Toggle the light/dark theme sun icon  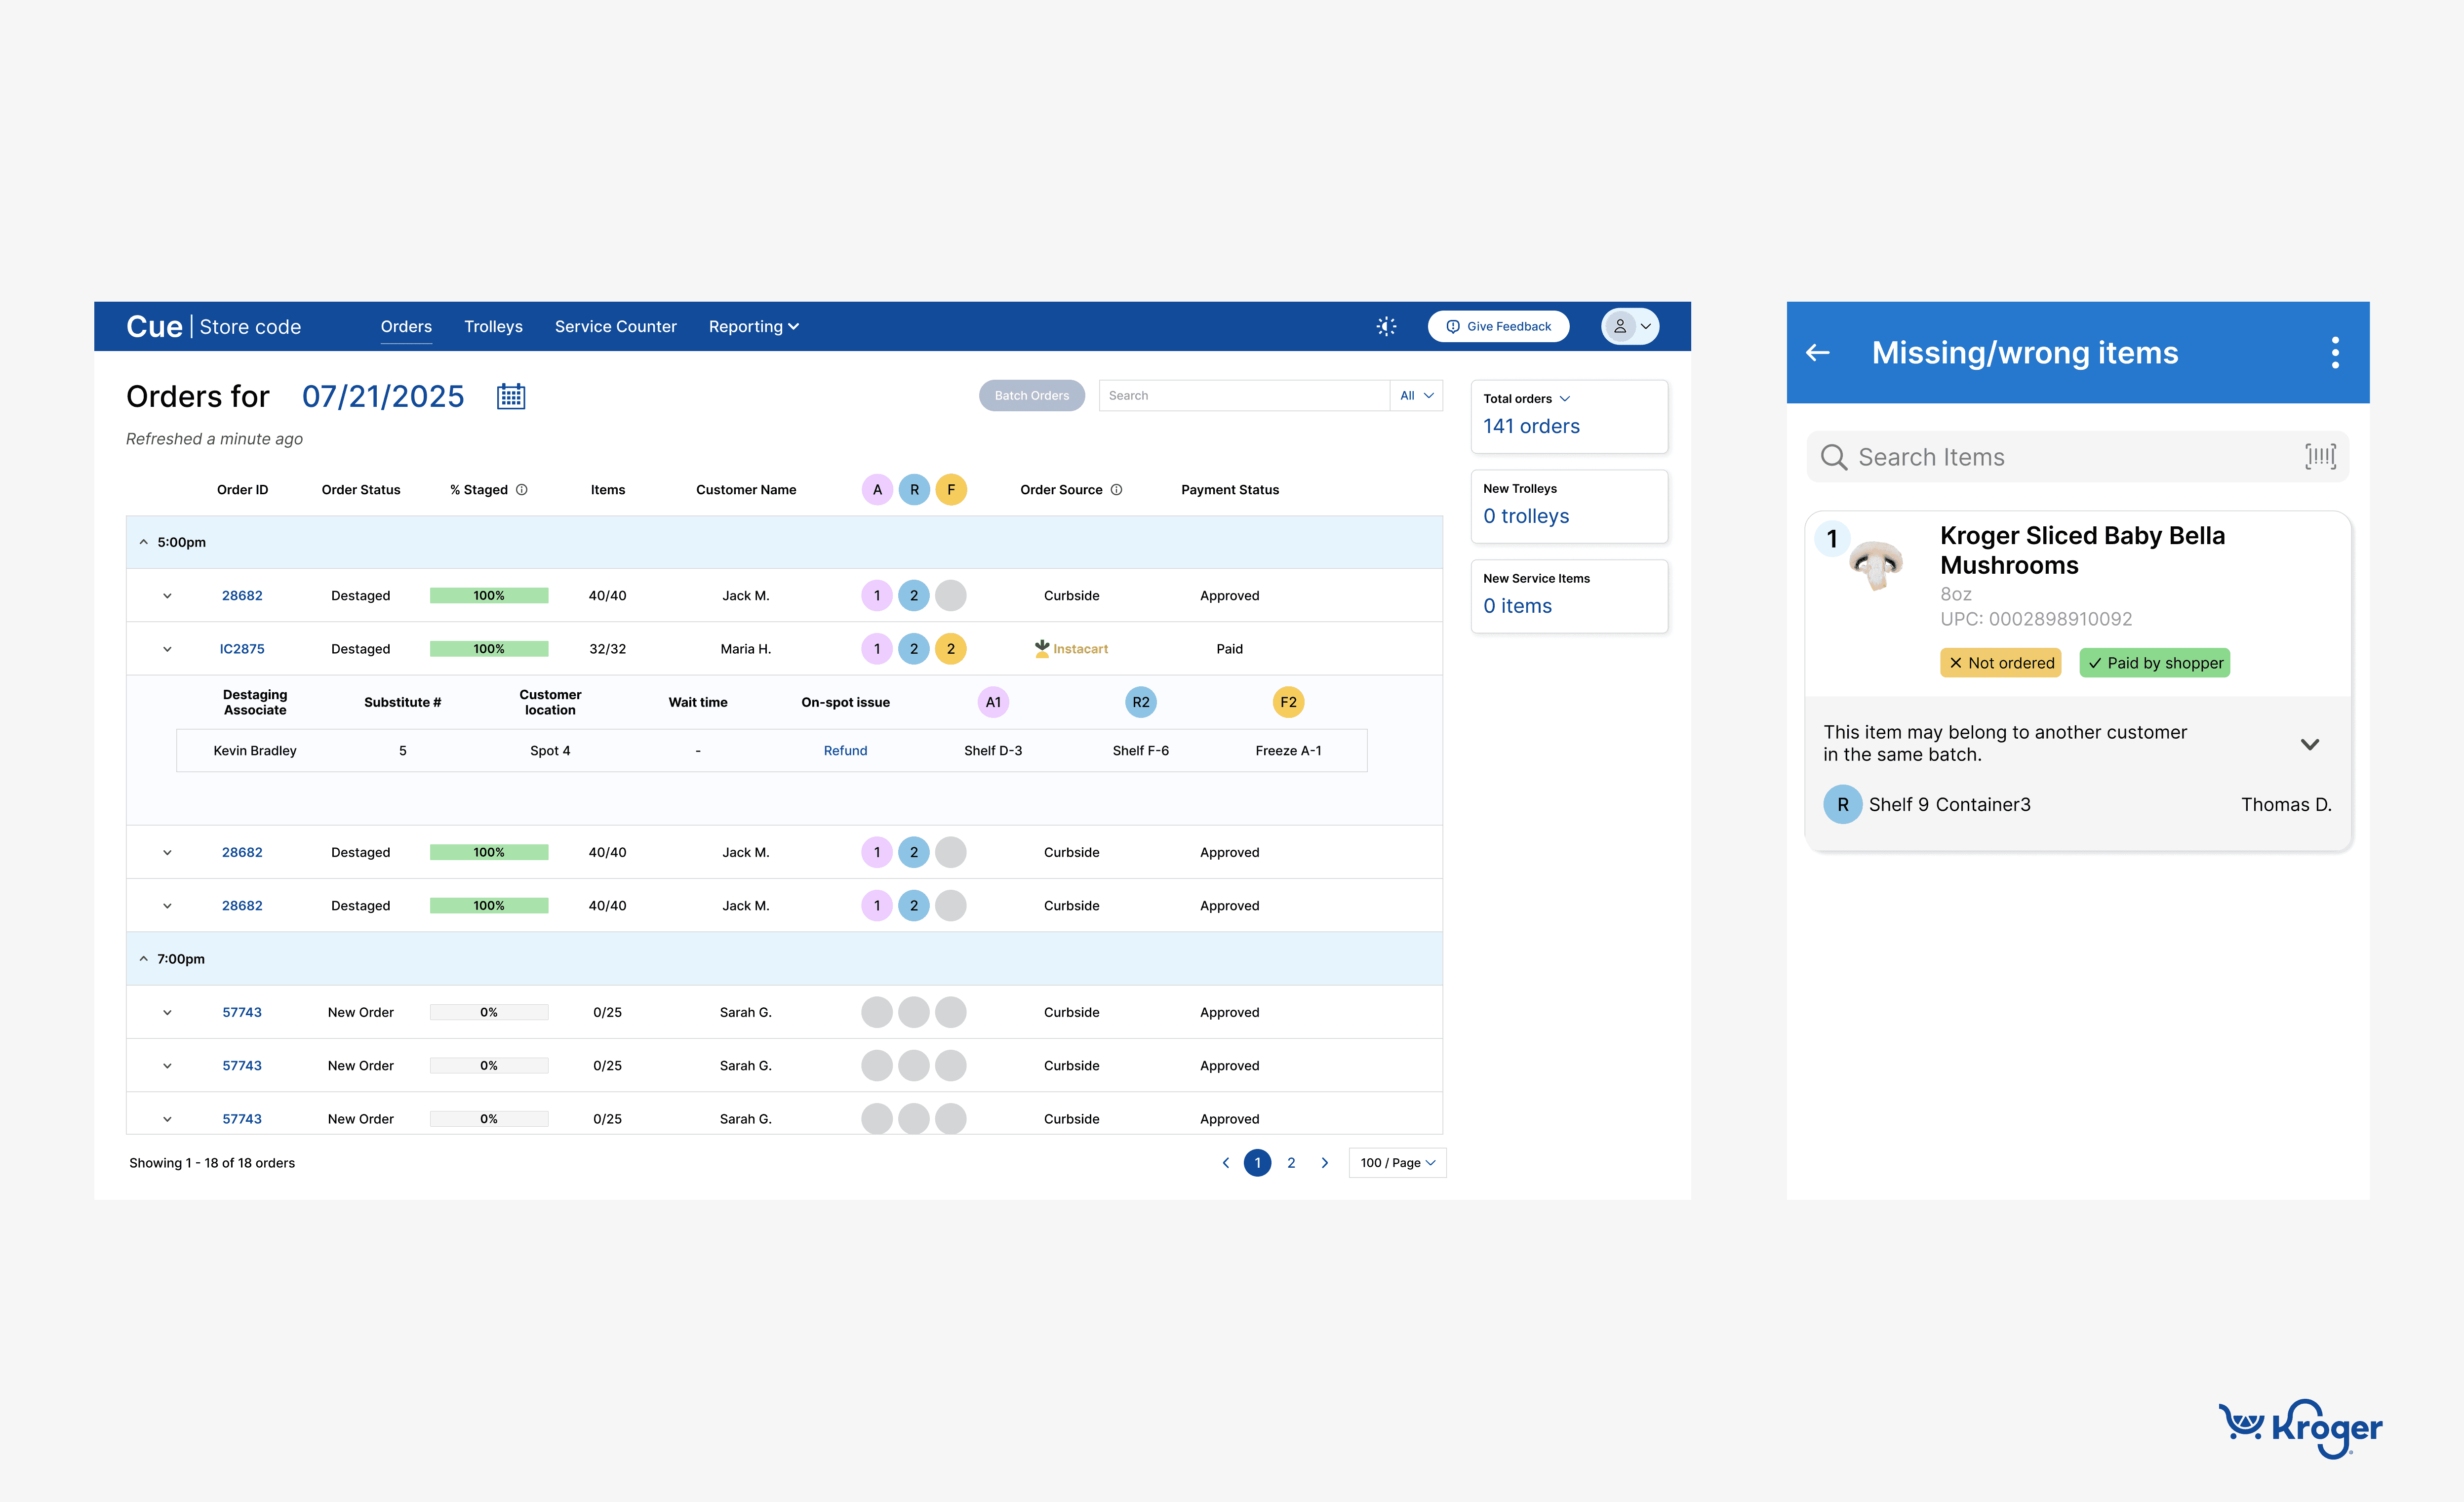pos(1386,326)
